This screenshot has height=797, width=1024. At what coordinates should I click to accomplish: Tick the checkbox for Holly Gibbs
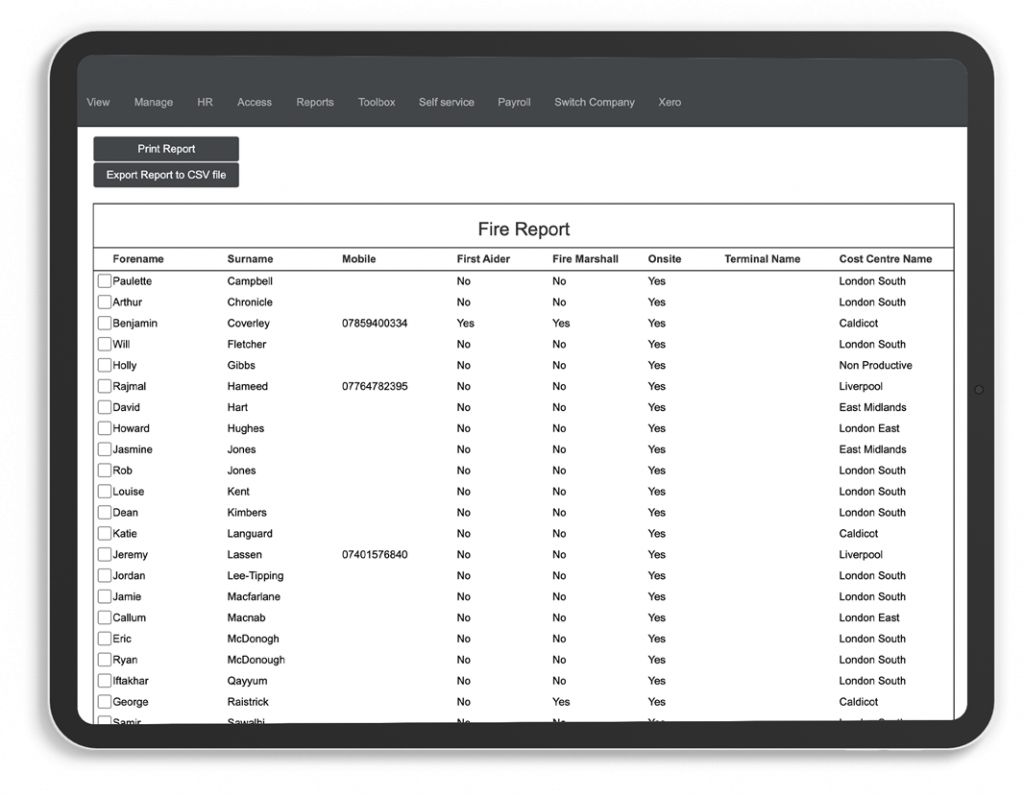click(104, 365)
